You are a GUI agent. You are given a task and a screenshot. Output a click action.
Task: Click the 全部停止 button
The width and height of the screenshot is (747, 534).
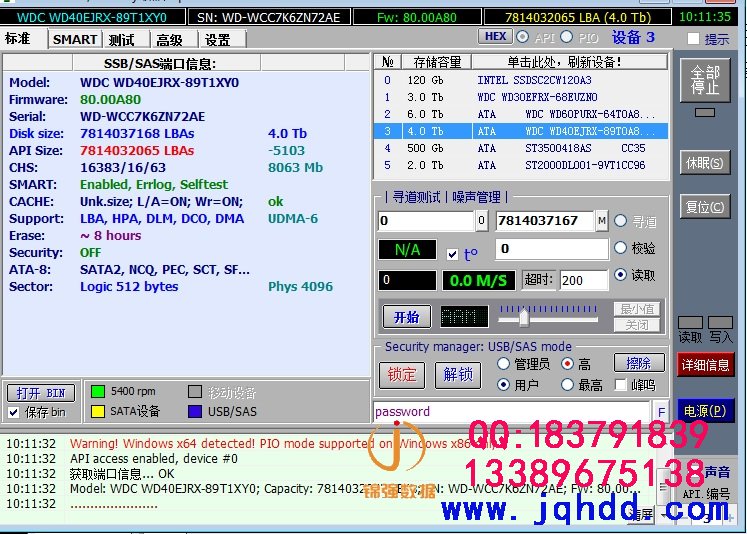pyautogui.click(x=705, y=80)
